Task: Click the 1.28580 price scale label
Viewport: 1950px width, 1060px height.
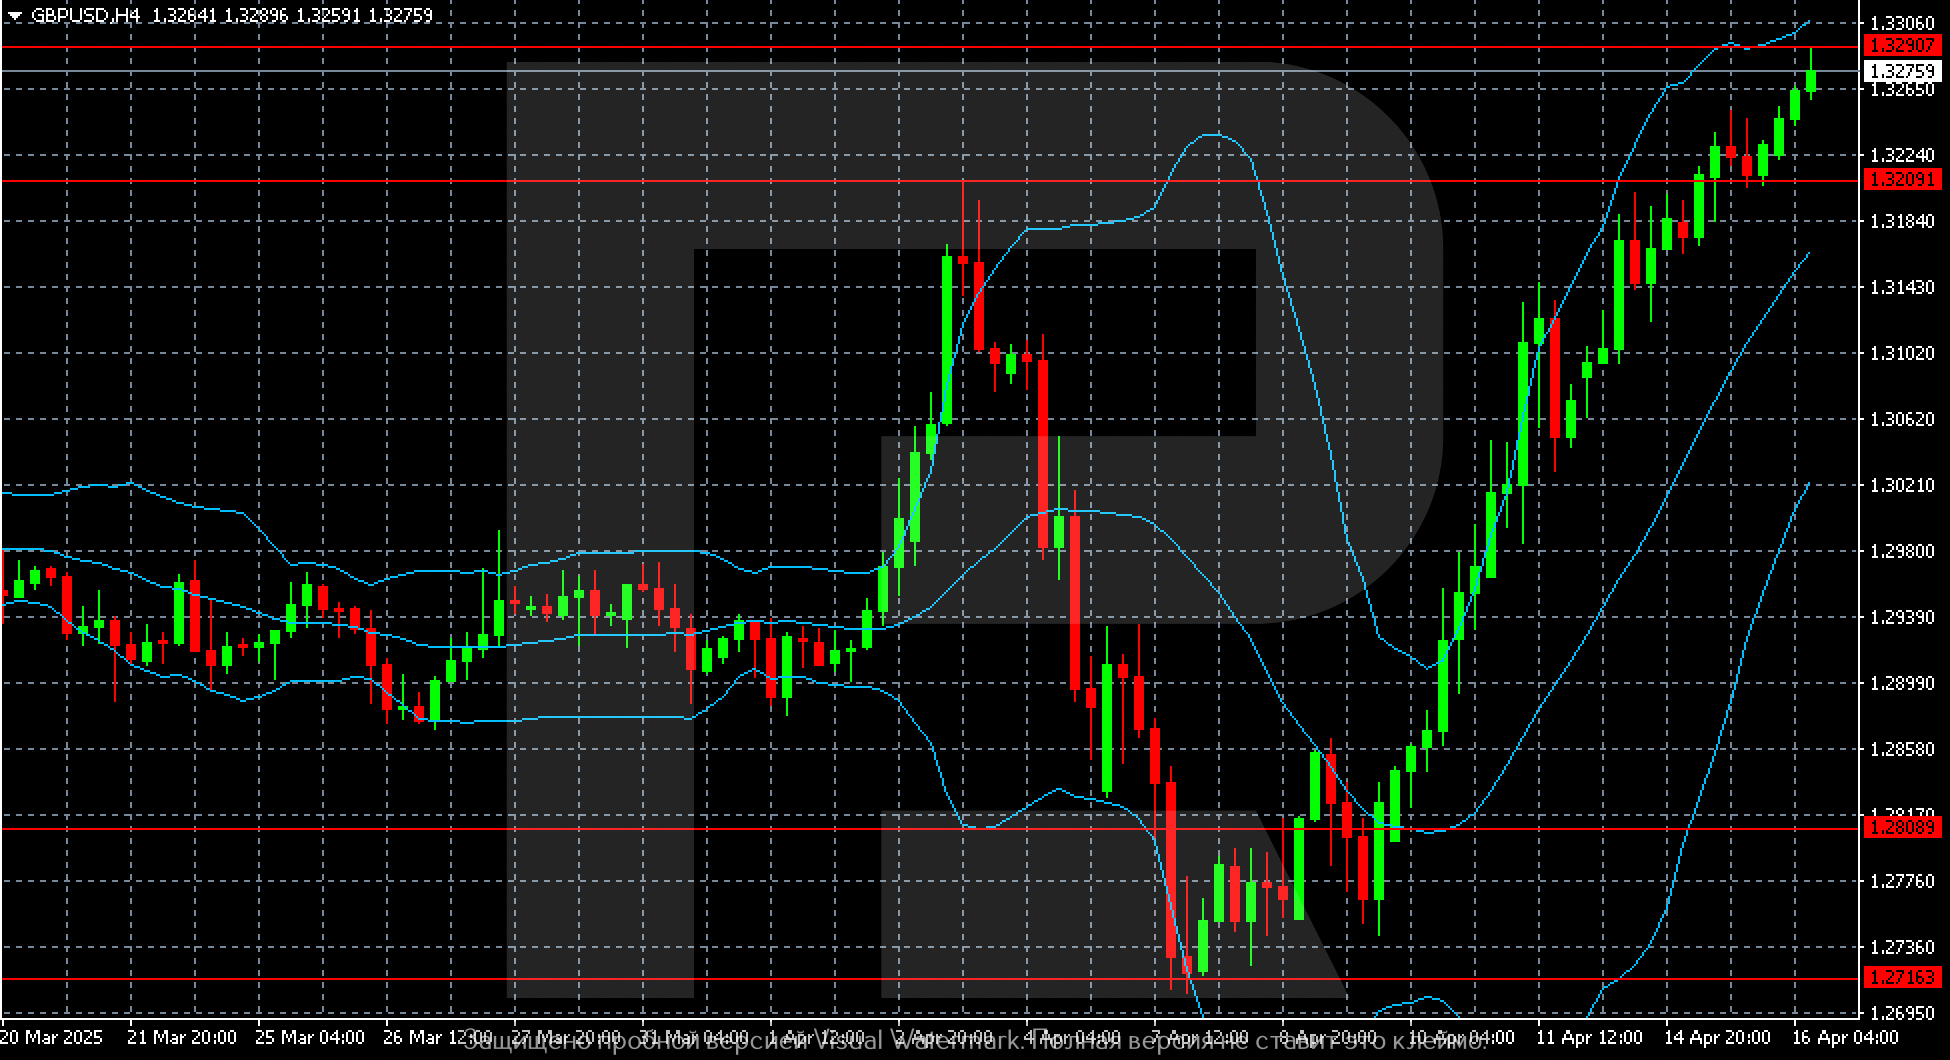Action: click(x=1902, y=749)
